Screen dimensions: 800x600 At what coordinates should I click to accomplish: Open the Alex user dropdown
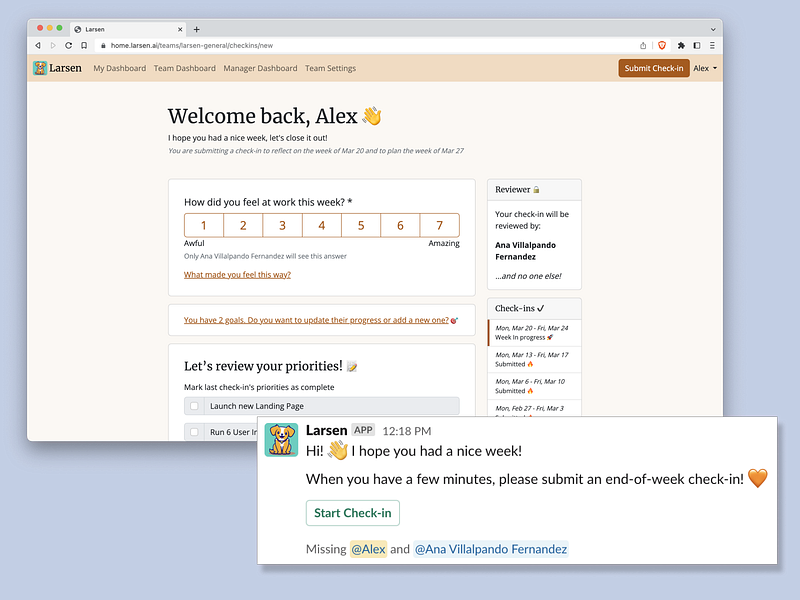[705, 68]
